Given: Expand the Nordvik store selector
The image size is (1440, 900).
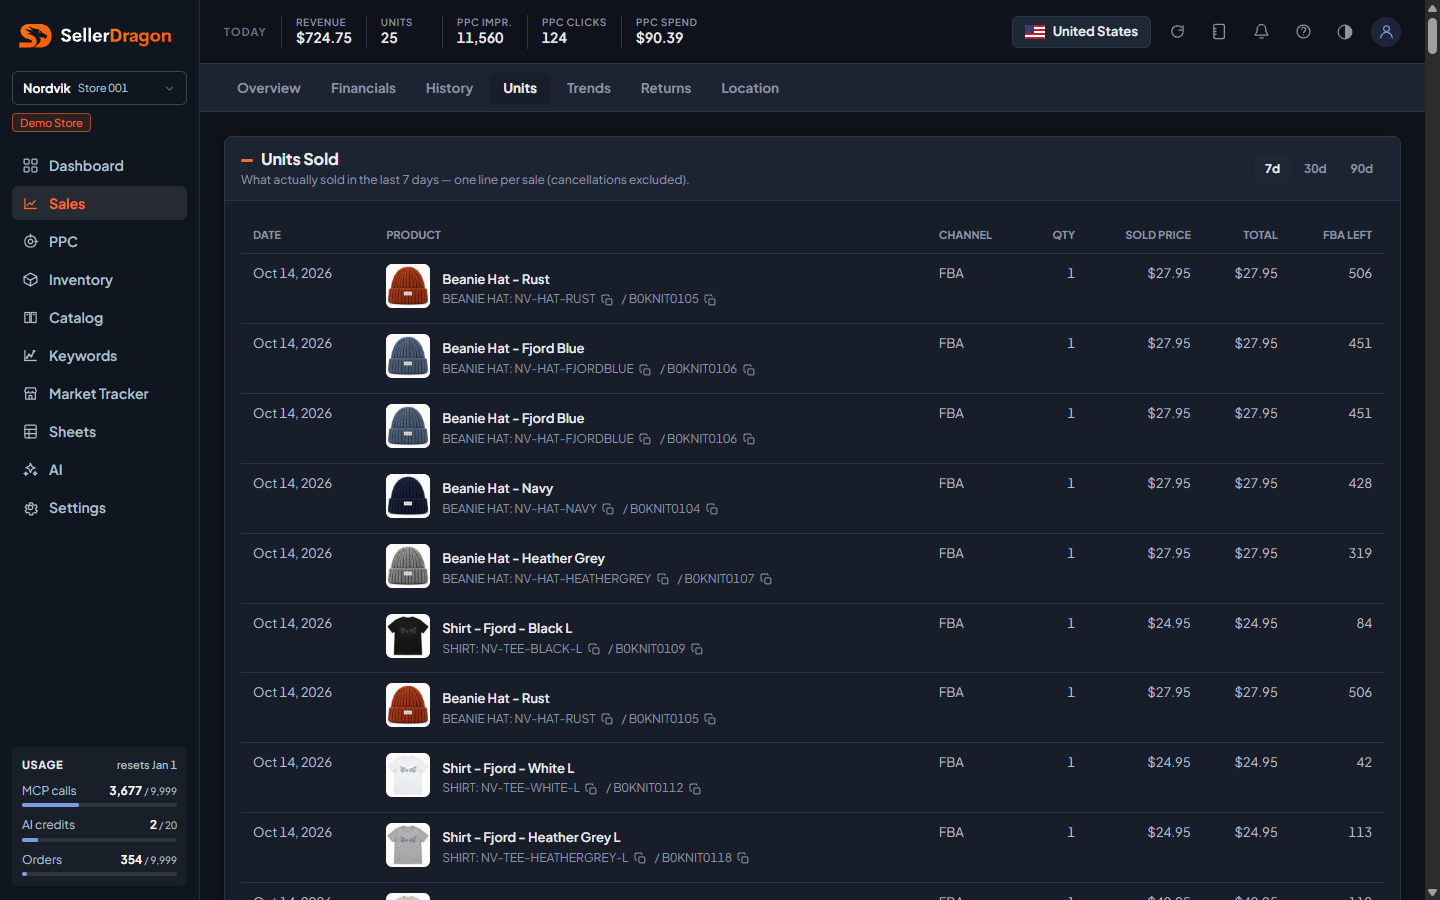Looking at the screenshot, I should tap(99, 88).
